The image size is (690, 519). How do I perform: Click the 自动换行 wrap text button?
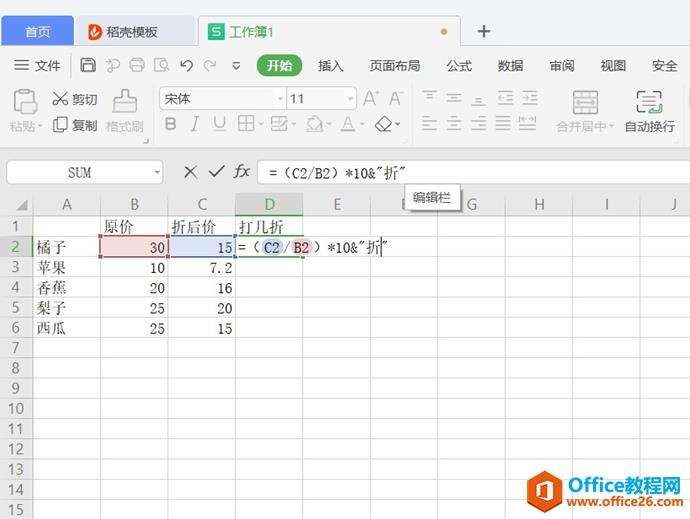649,111
